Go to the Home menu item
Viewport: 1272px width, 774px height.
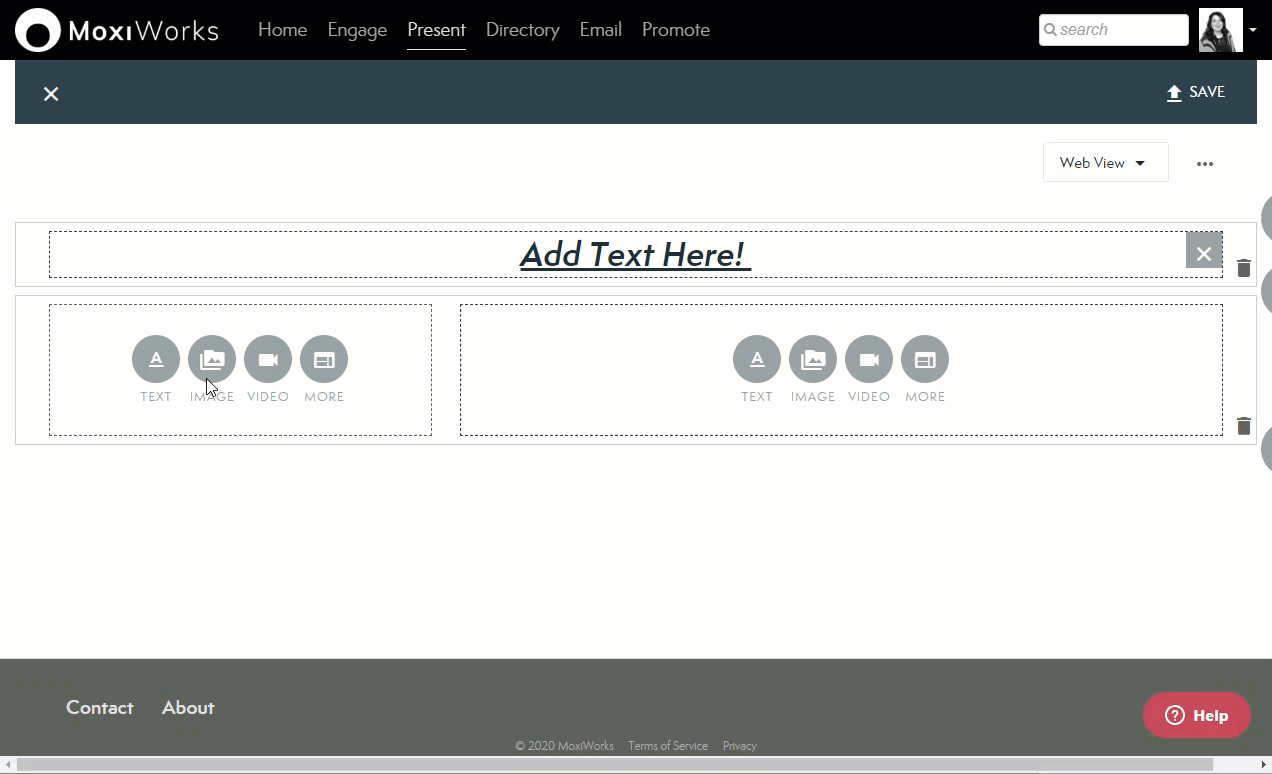[282, 30]
